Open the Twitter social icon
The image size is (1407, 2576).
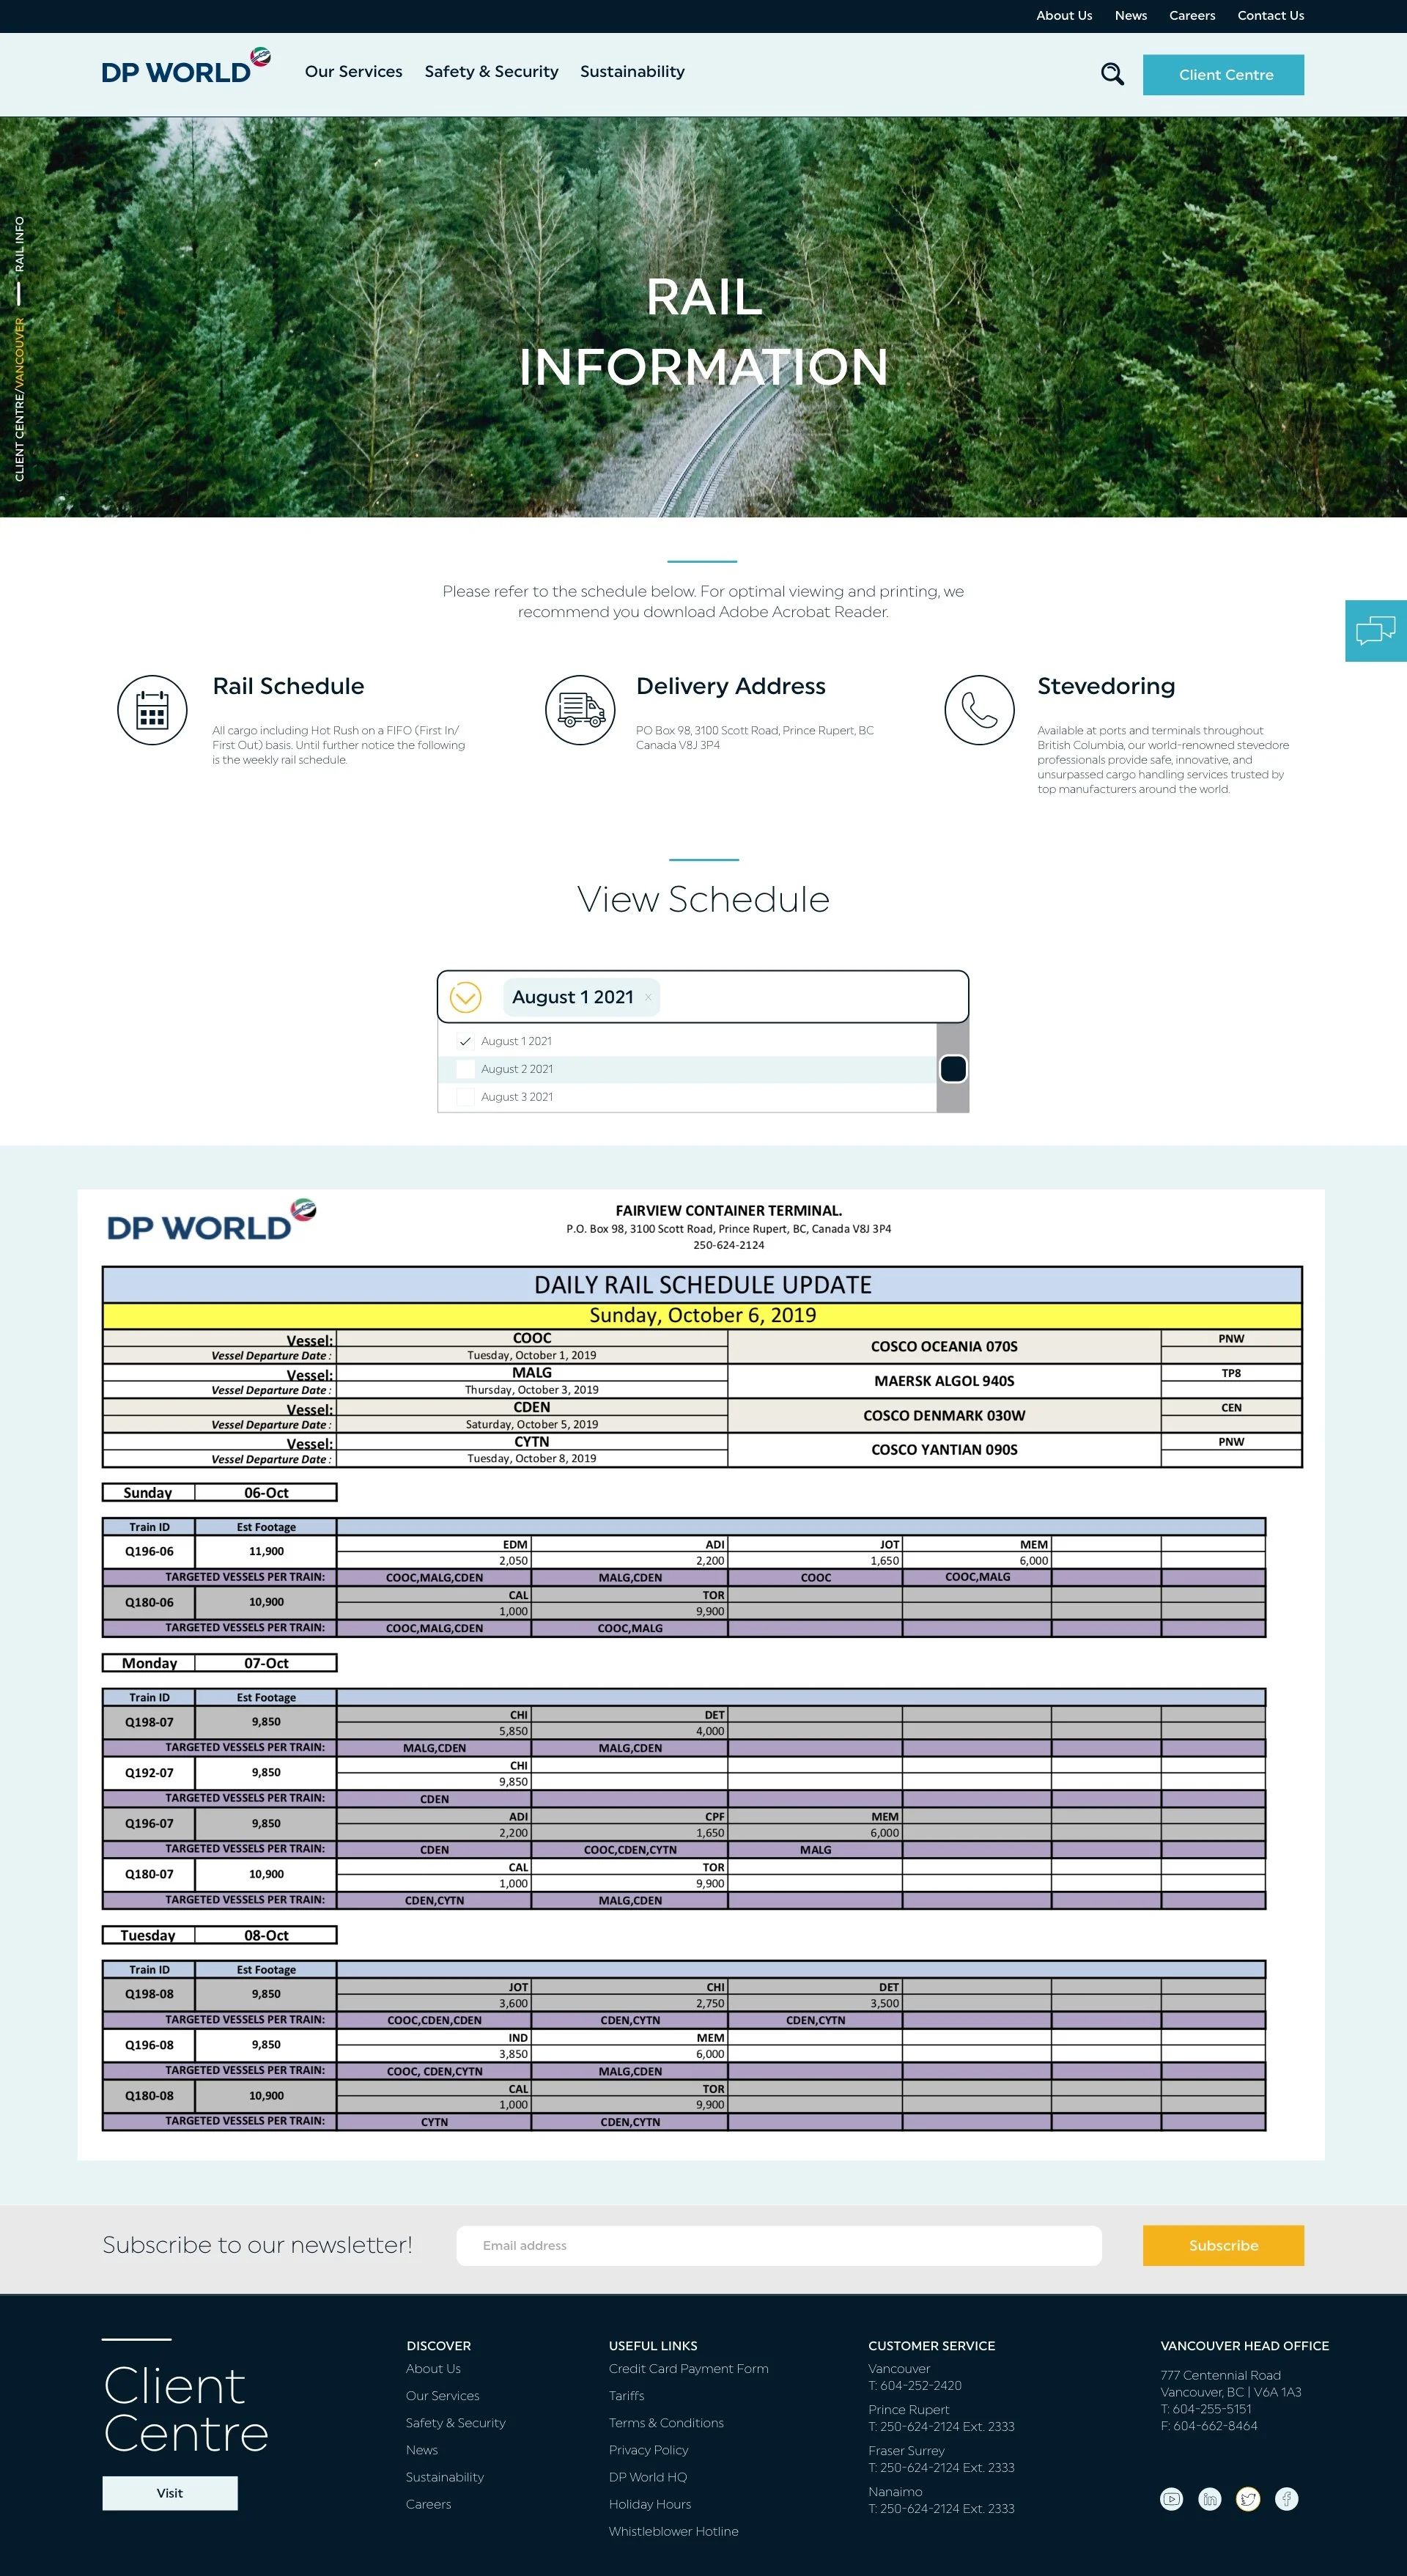1248,2499
